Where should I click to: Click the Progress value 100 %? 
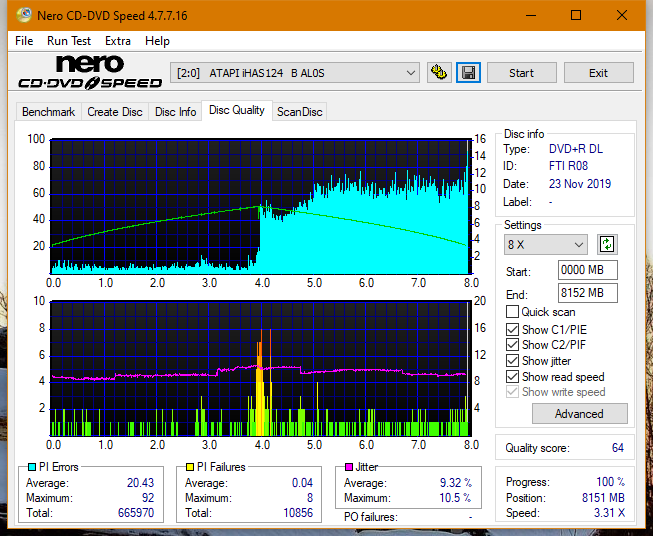610,482
